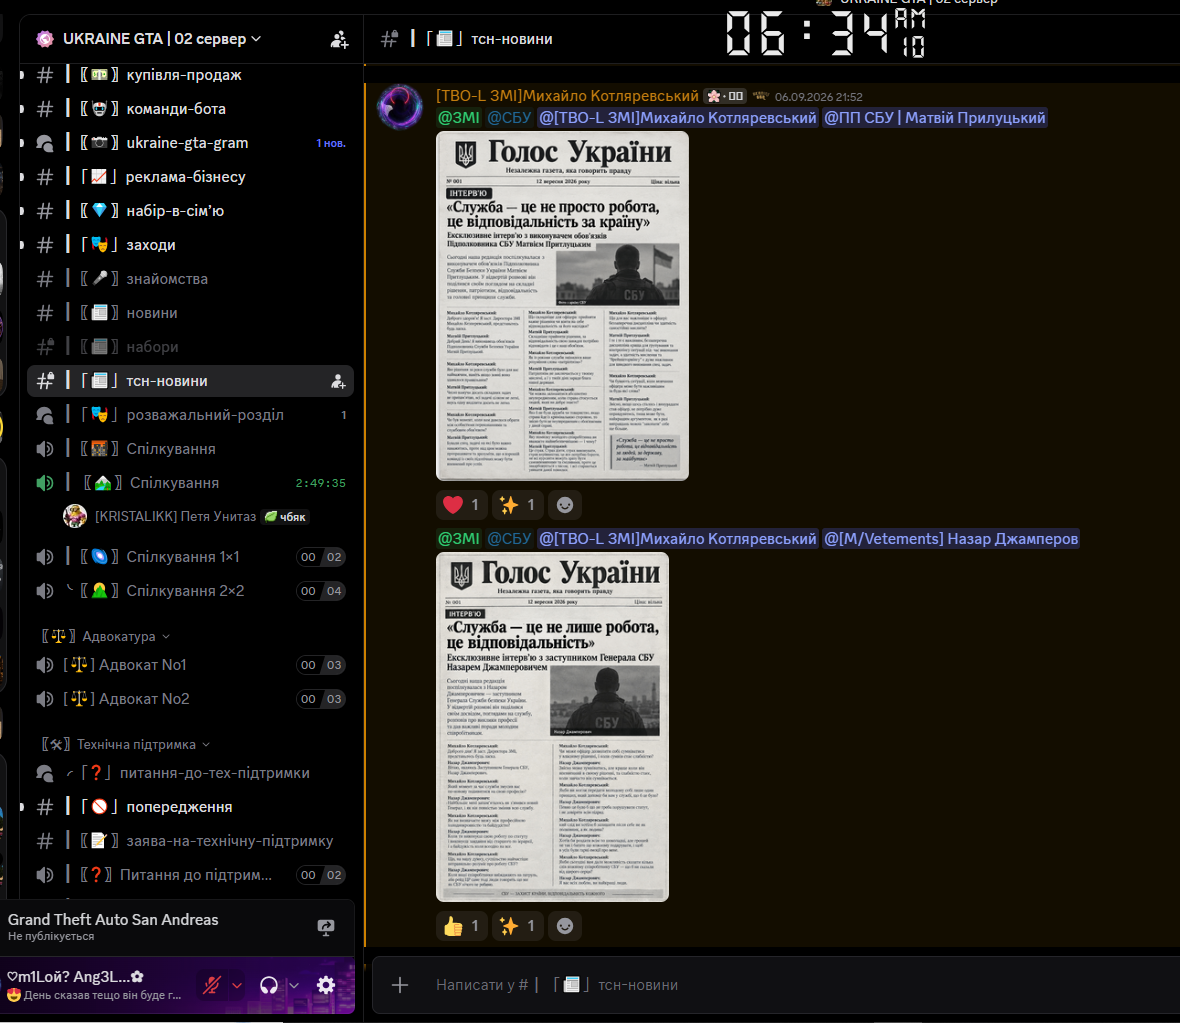Open розважальний-розділ forum channel

[x=190, y=415]
